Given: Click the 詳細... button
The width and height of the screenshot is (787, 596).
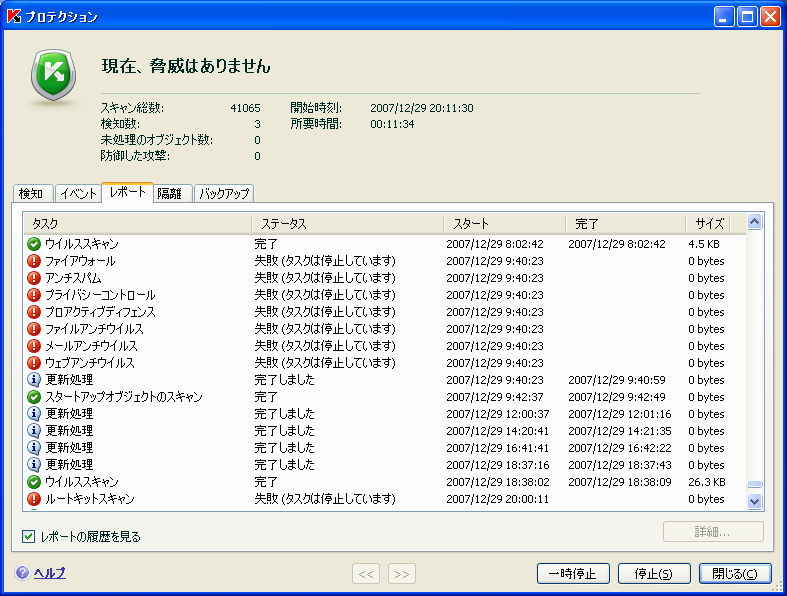Looking at the screenshot, I should pyautogui.click(x=713, y=532).
